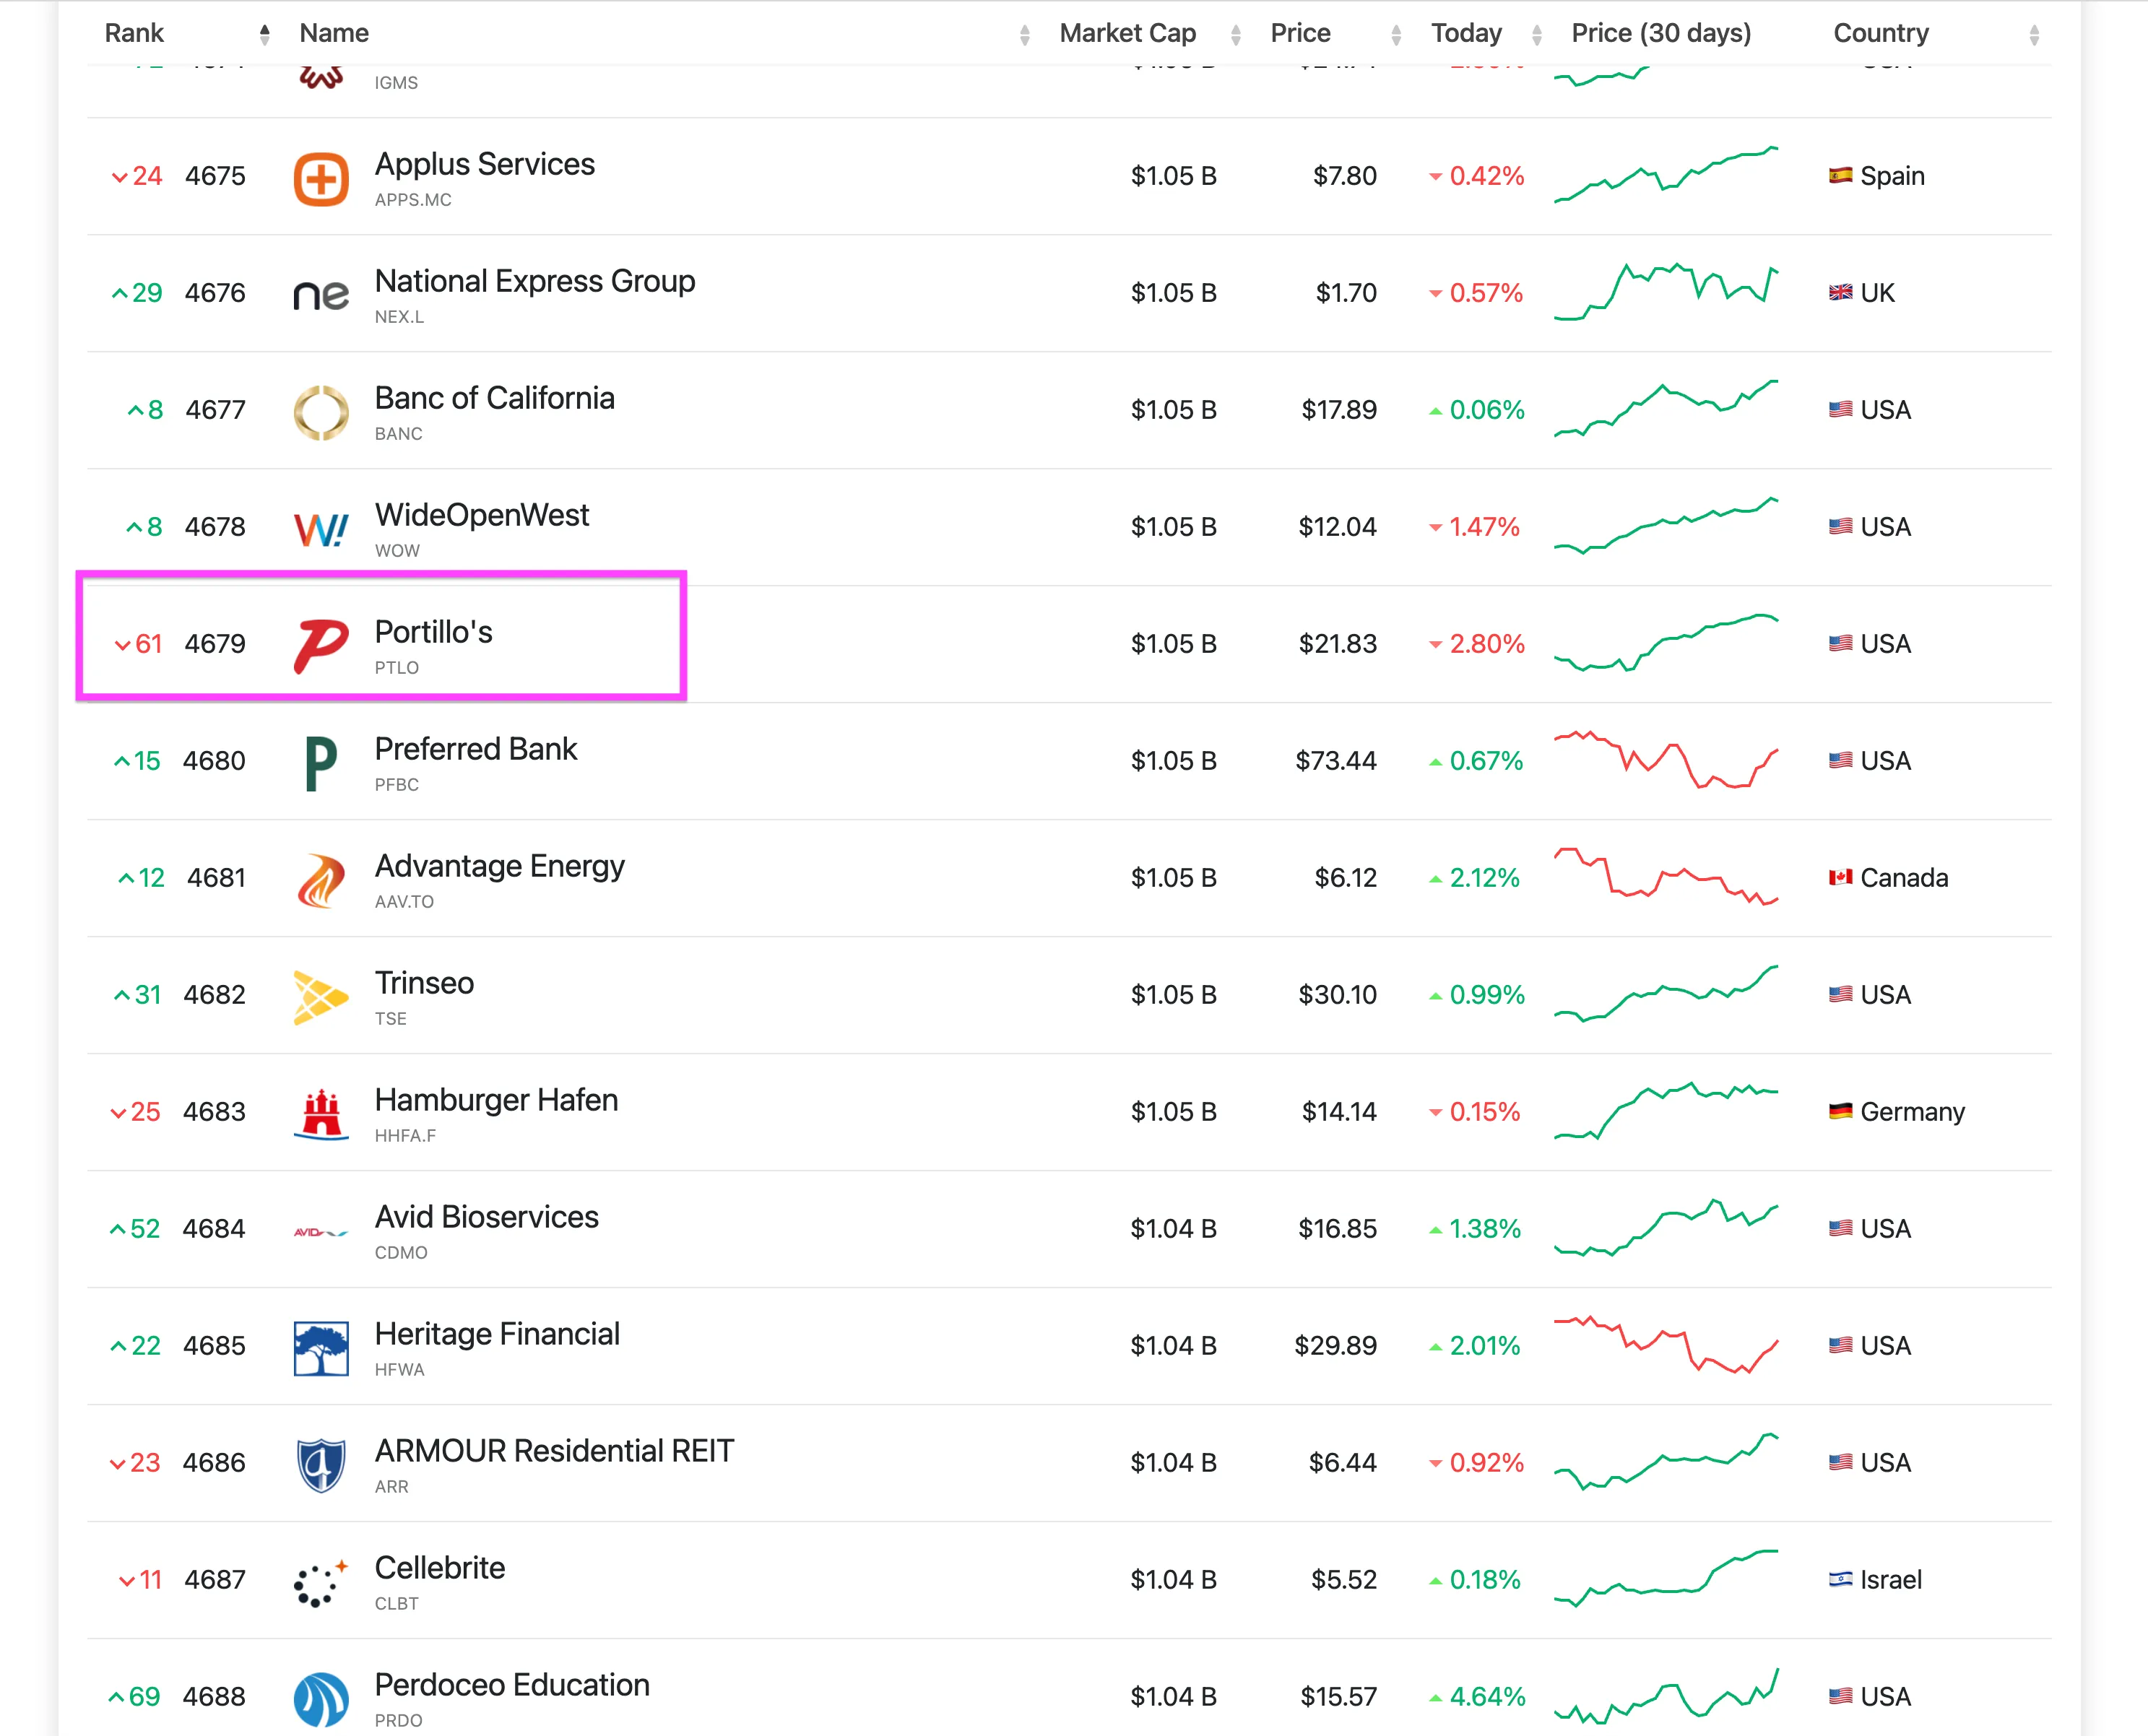Open Heritage Financial company link
The height and width of the screenshot is (1736, 2148).
point(497,1334)
